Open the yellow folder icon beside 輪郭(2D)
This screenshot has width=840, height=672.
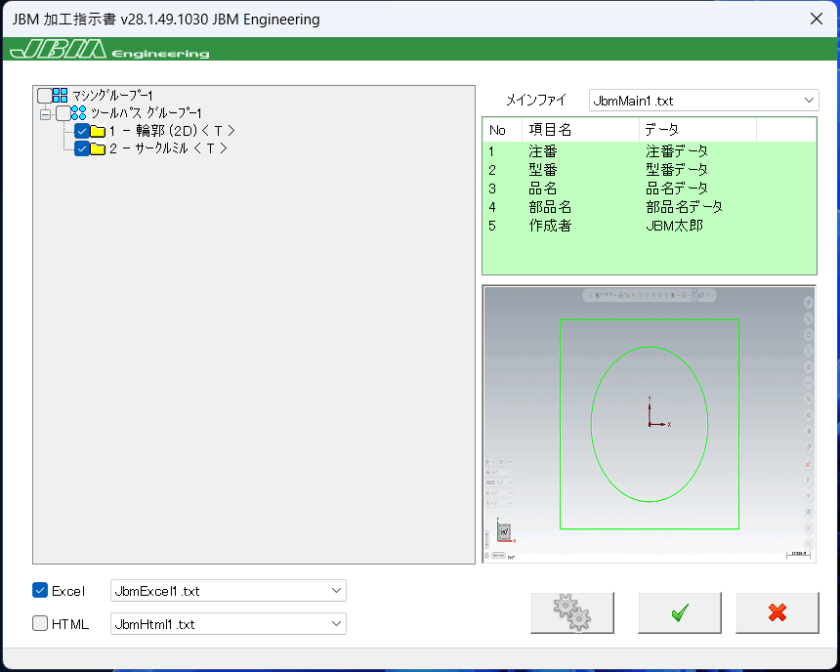98,130
